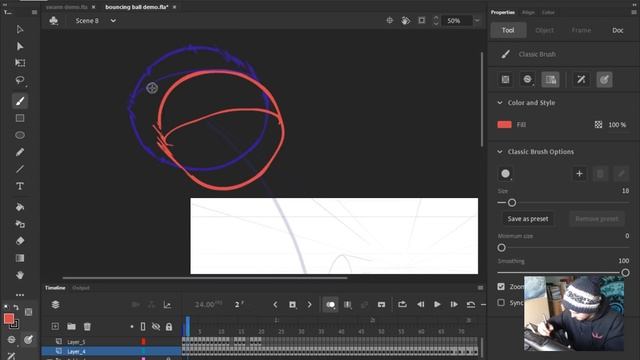
Task: Adjust the Minimum size slider handle
Action: tap(502, 248)
